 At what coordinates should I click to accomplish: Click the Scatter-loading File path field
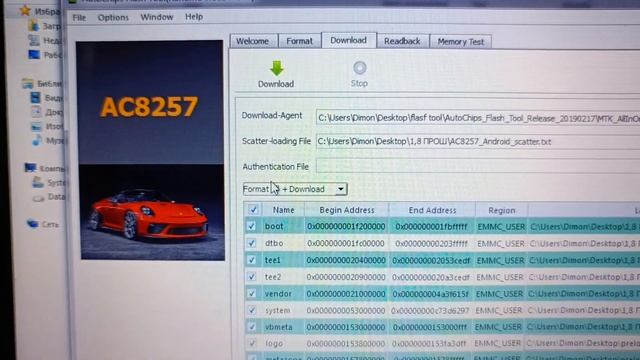click(478, 142)
